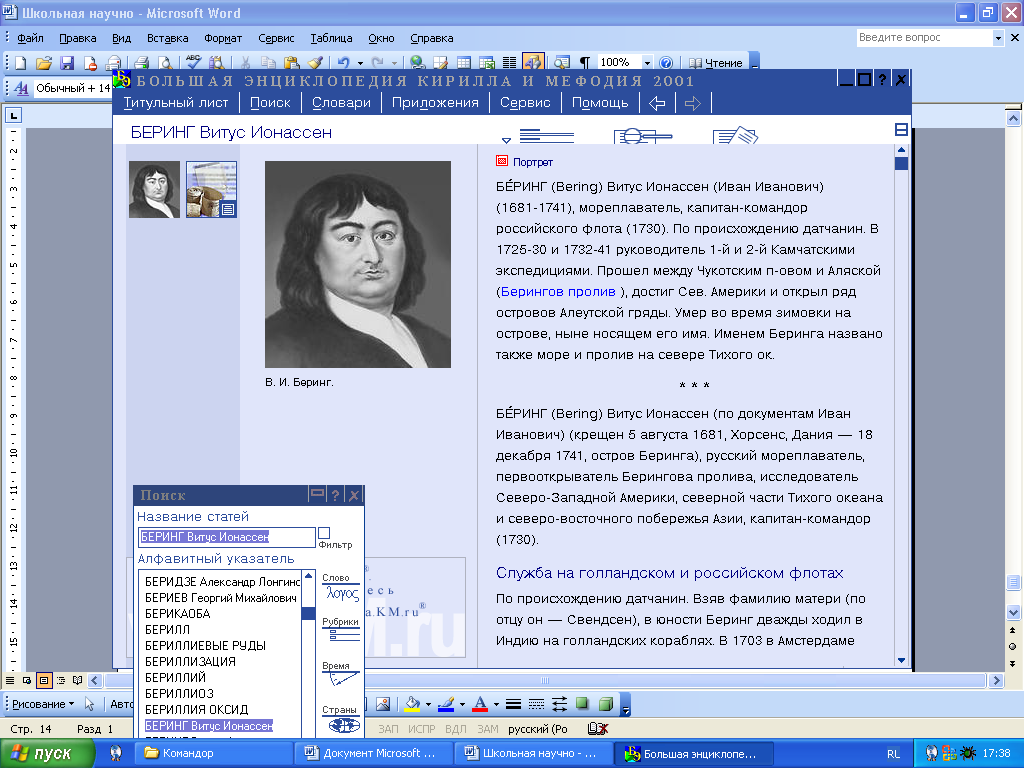Tick the Фильтр checkbox

tap(324, 533)
